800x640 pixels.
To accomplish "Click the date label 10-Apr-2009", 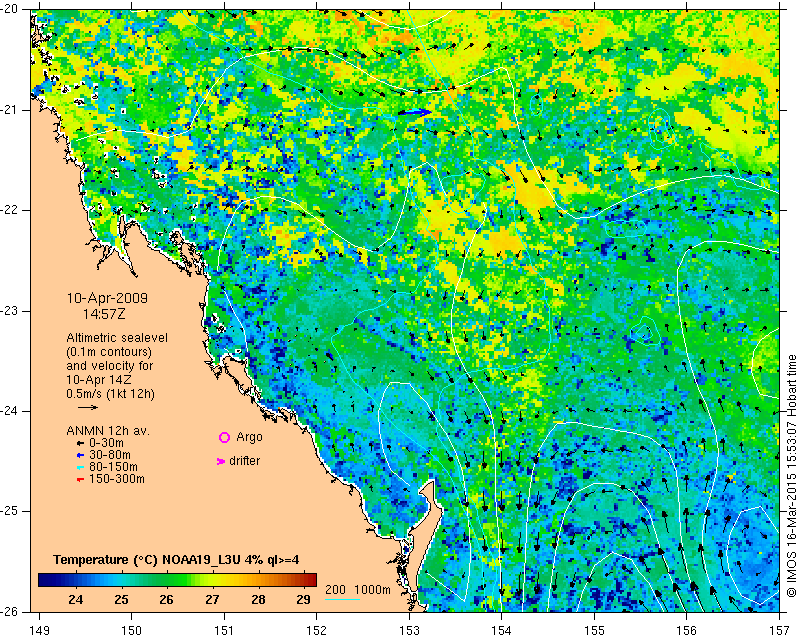I will coord(107,298).
